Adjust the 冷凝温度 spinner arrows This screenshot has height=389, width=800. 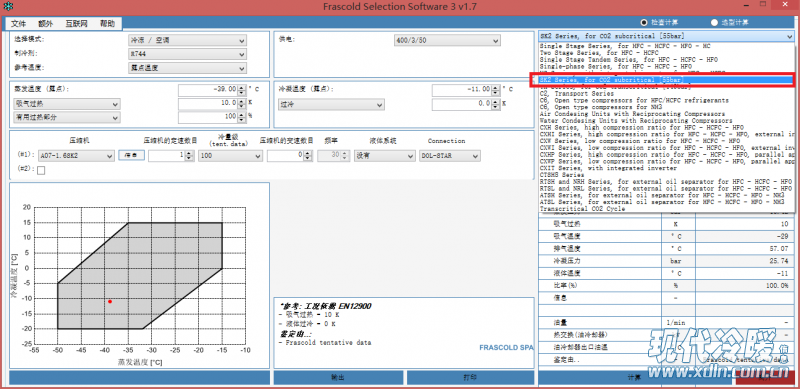(495, 89)
